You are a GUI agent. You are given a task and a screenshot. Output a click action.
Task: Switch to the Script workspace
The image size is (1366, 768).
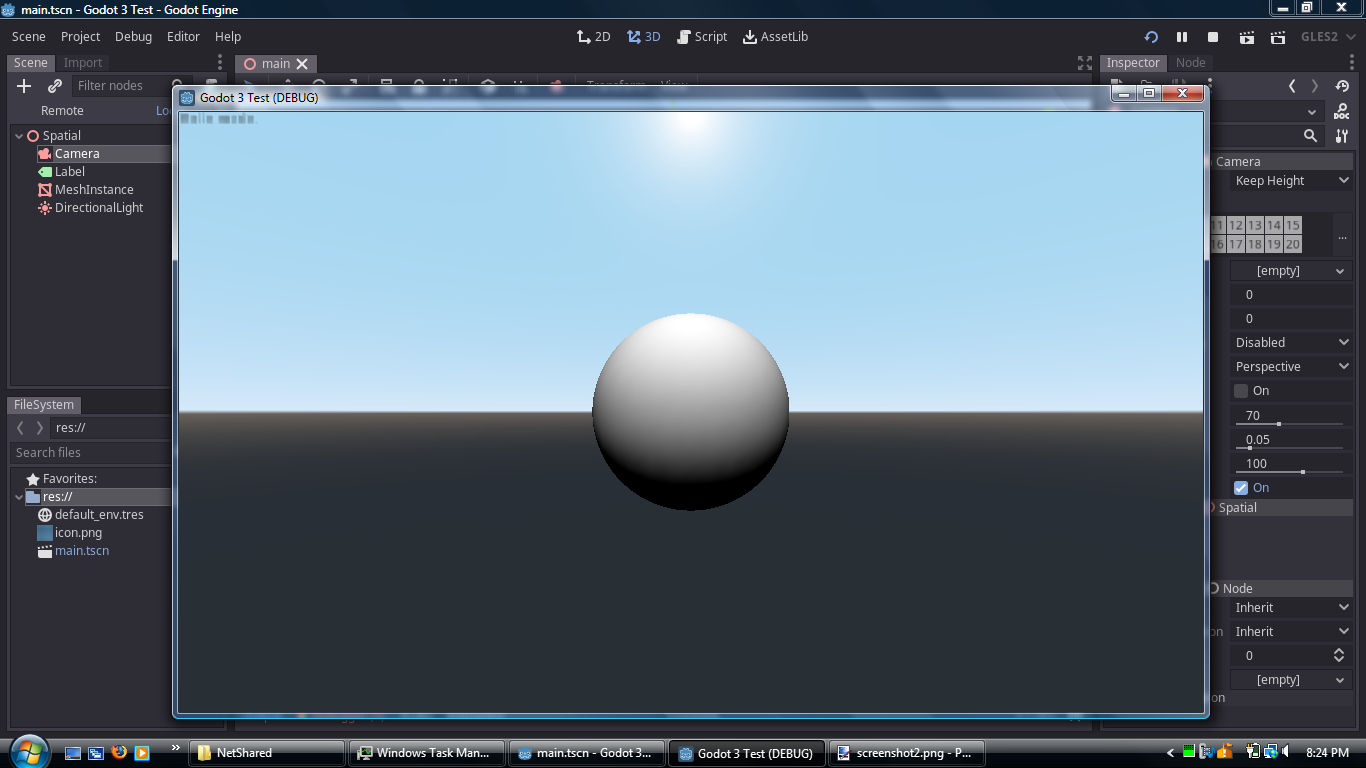coord(701,37)
